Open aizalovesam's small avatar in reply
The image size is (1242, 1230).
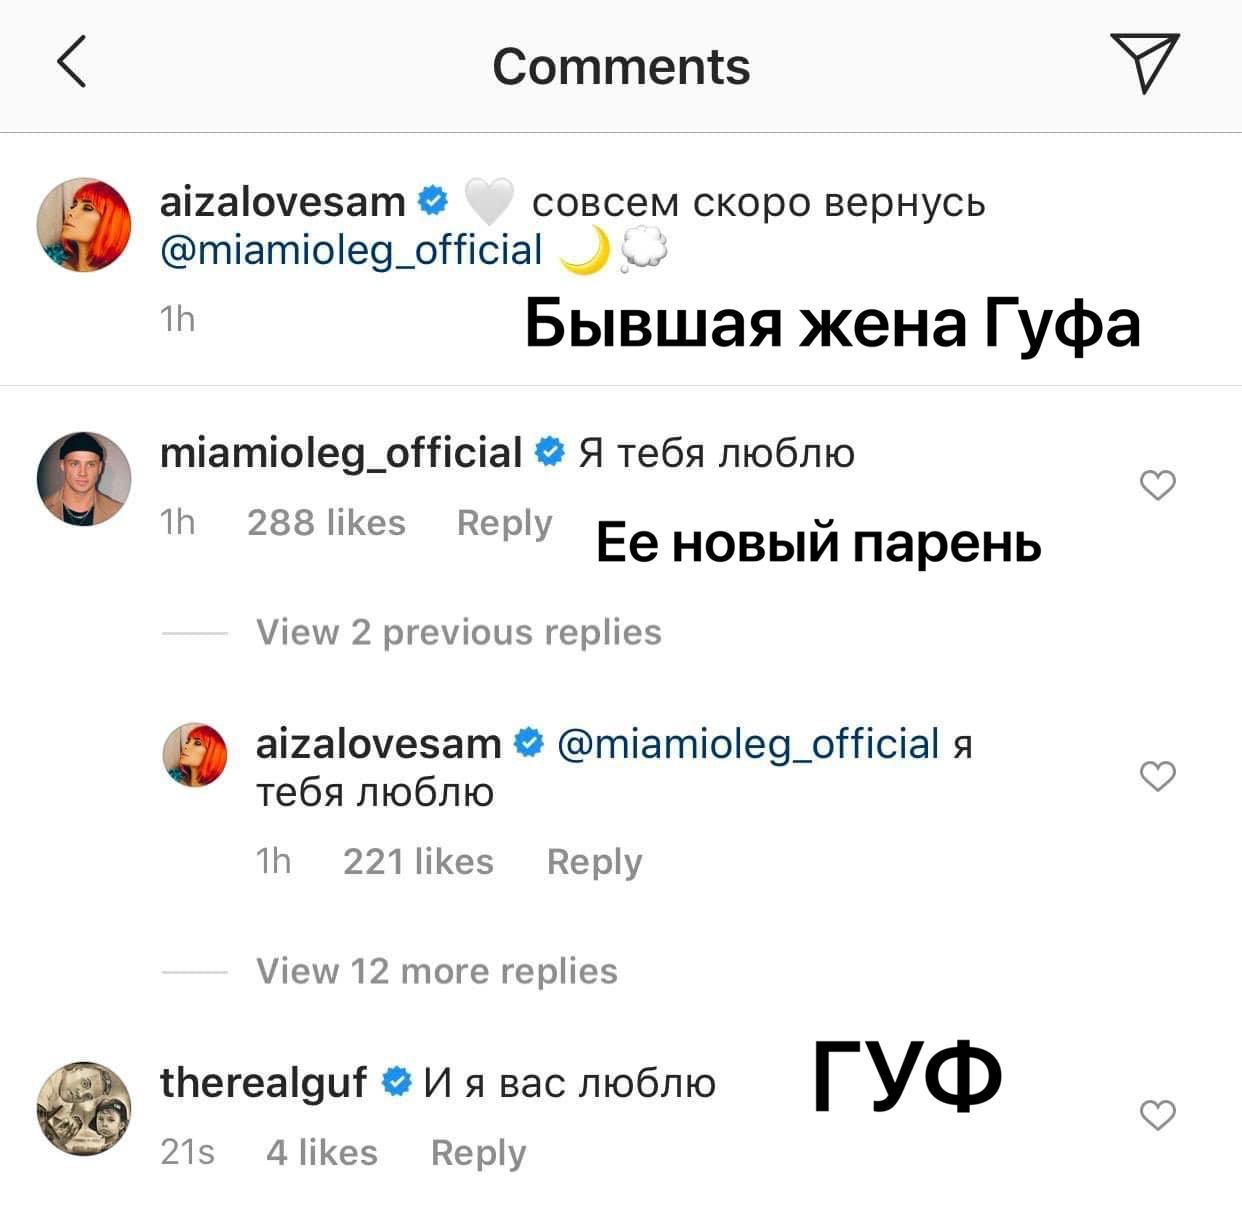195,755
